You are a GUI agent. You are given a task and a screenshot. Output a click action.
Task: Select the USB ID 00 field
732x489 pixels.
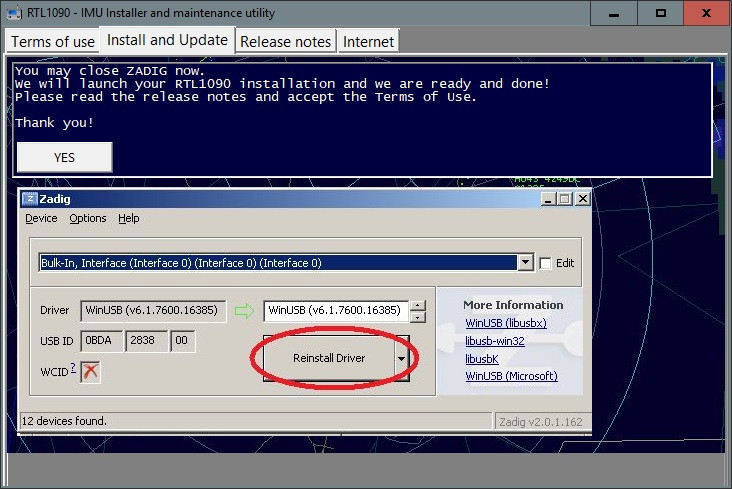point(182,340)
